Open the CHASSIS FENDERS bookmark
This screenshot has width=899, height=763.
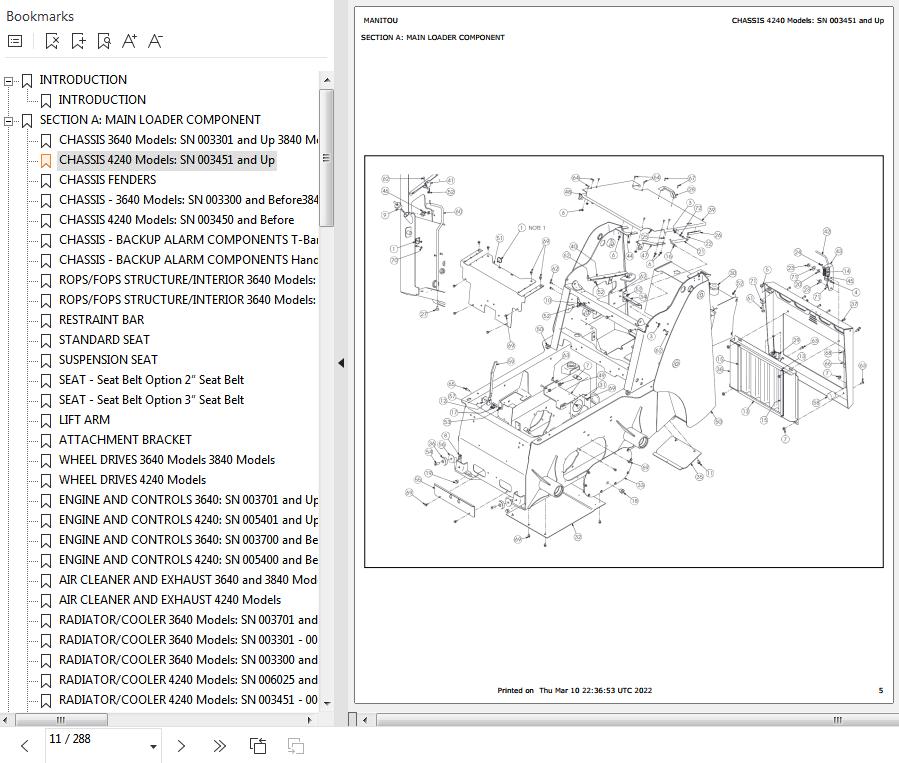tap(107, 180)
